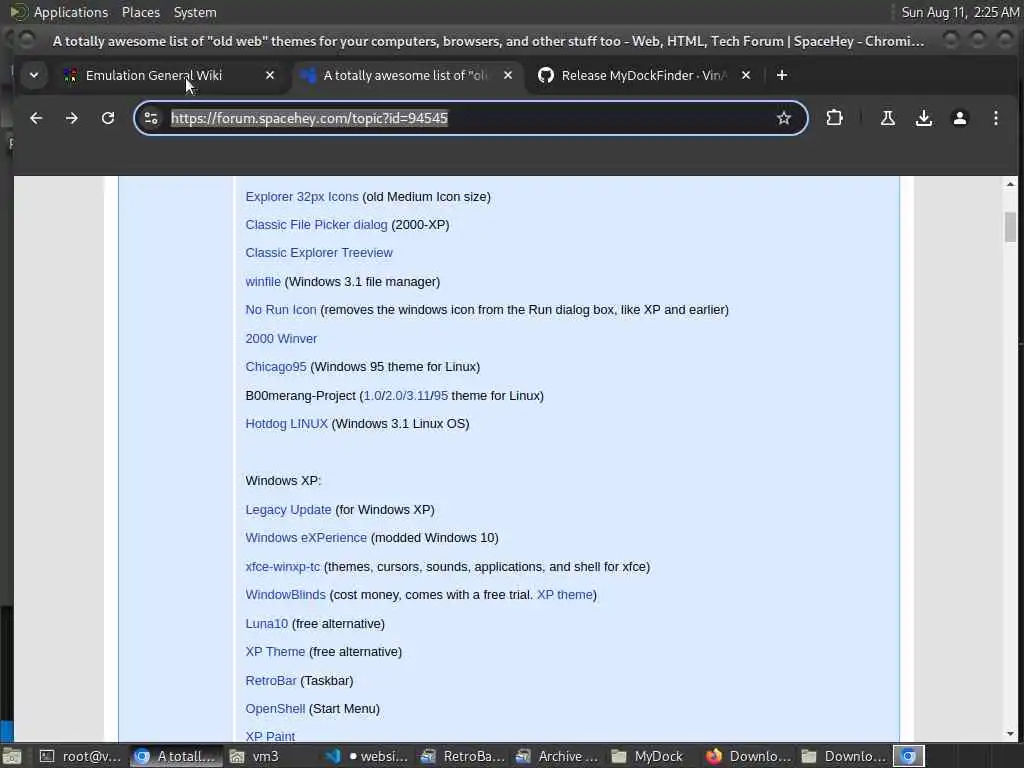Open Classic Explorer Treeview link

tap(319, 253)
